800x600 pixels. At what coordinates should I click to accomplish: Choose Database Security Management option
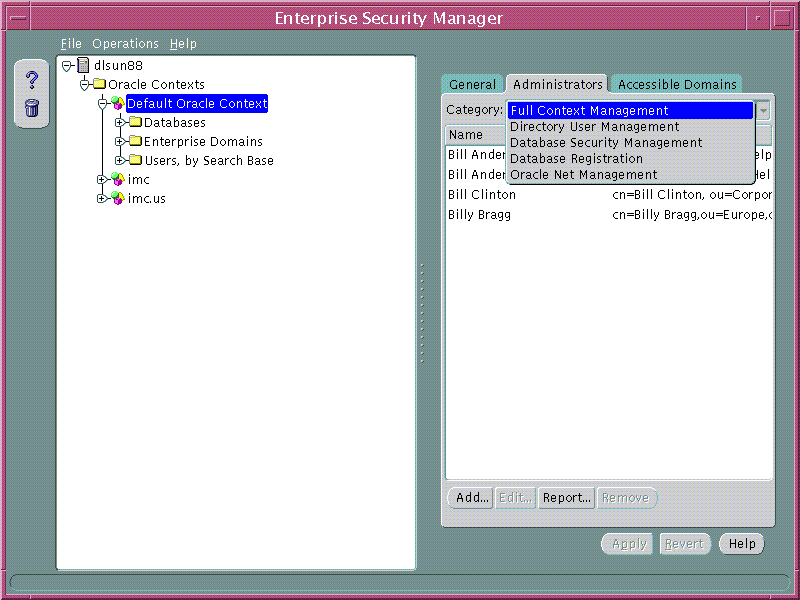coord(631,142)
